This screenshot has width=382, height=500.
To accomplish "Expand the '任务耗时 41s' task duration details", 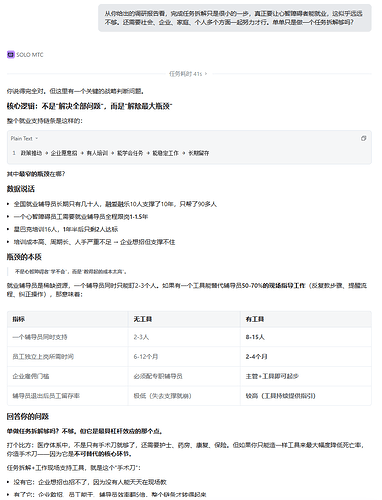I will pyautogui.click(x=188, y=74).
